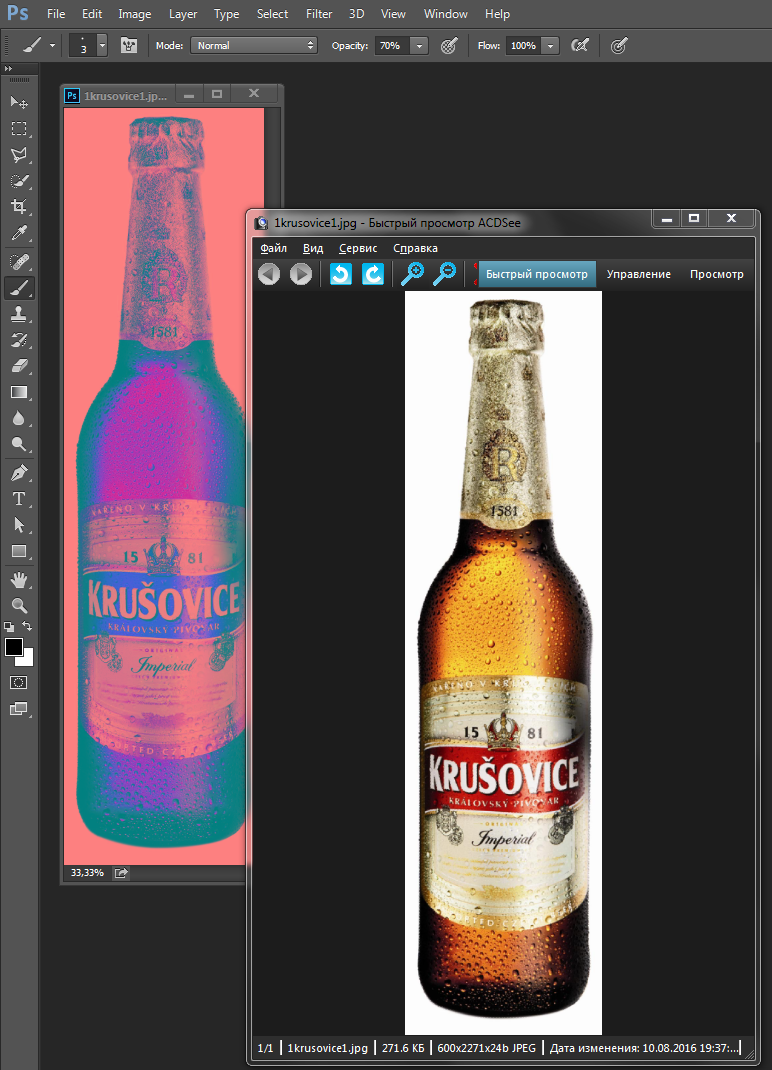Click the ACDSee previous image arrow

pos(269,274)
